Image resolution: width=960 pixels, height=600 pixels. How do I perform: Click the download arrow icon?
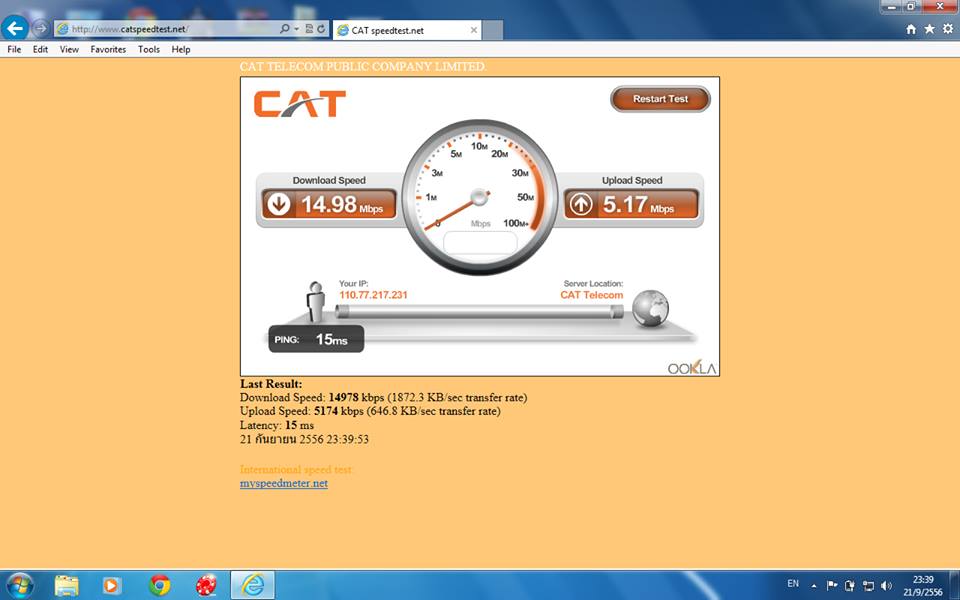279,204
